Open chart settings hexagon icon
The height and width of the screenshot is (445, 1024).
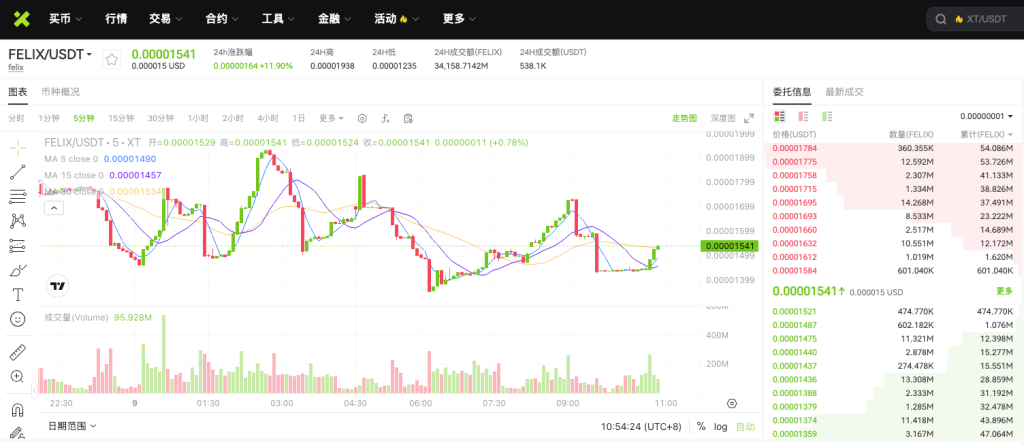click(x=362, y=118)
